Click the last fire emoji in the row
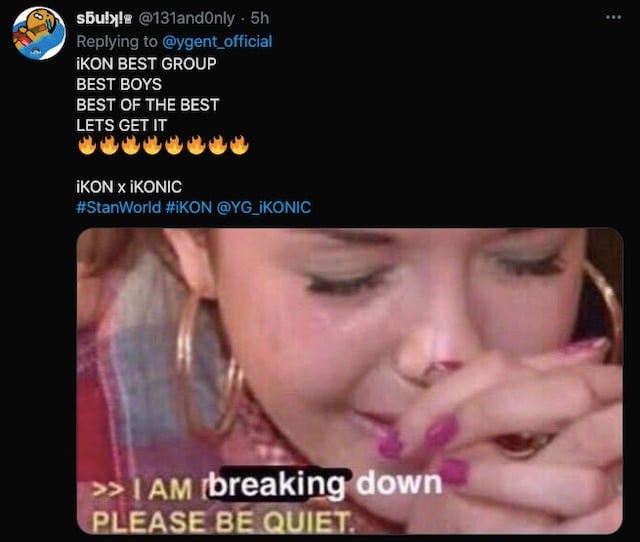 click(239, 145)
